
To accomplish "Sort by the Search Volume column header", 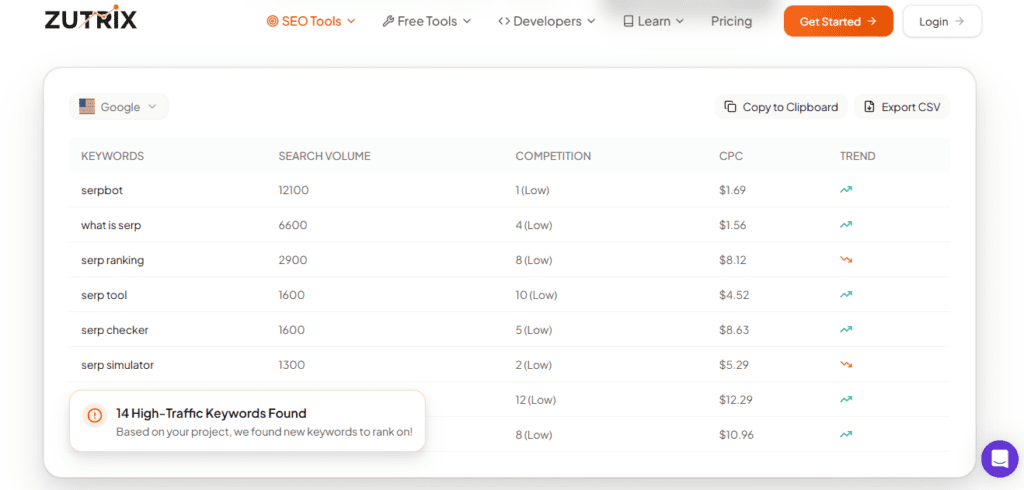I will click(324, 156).
